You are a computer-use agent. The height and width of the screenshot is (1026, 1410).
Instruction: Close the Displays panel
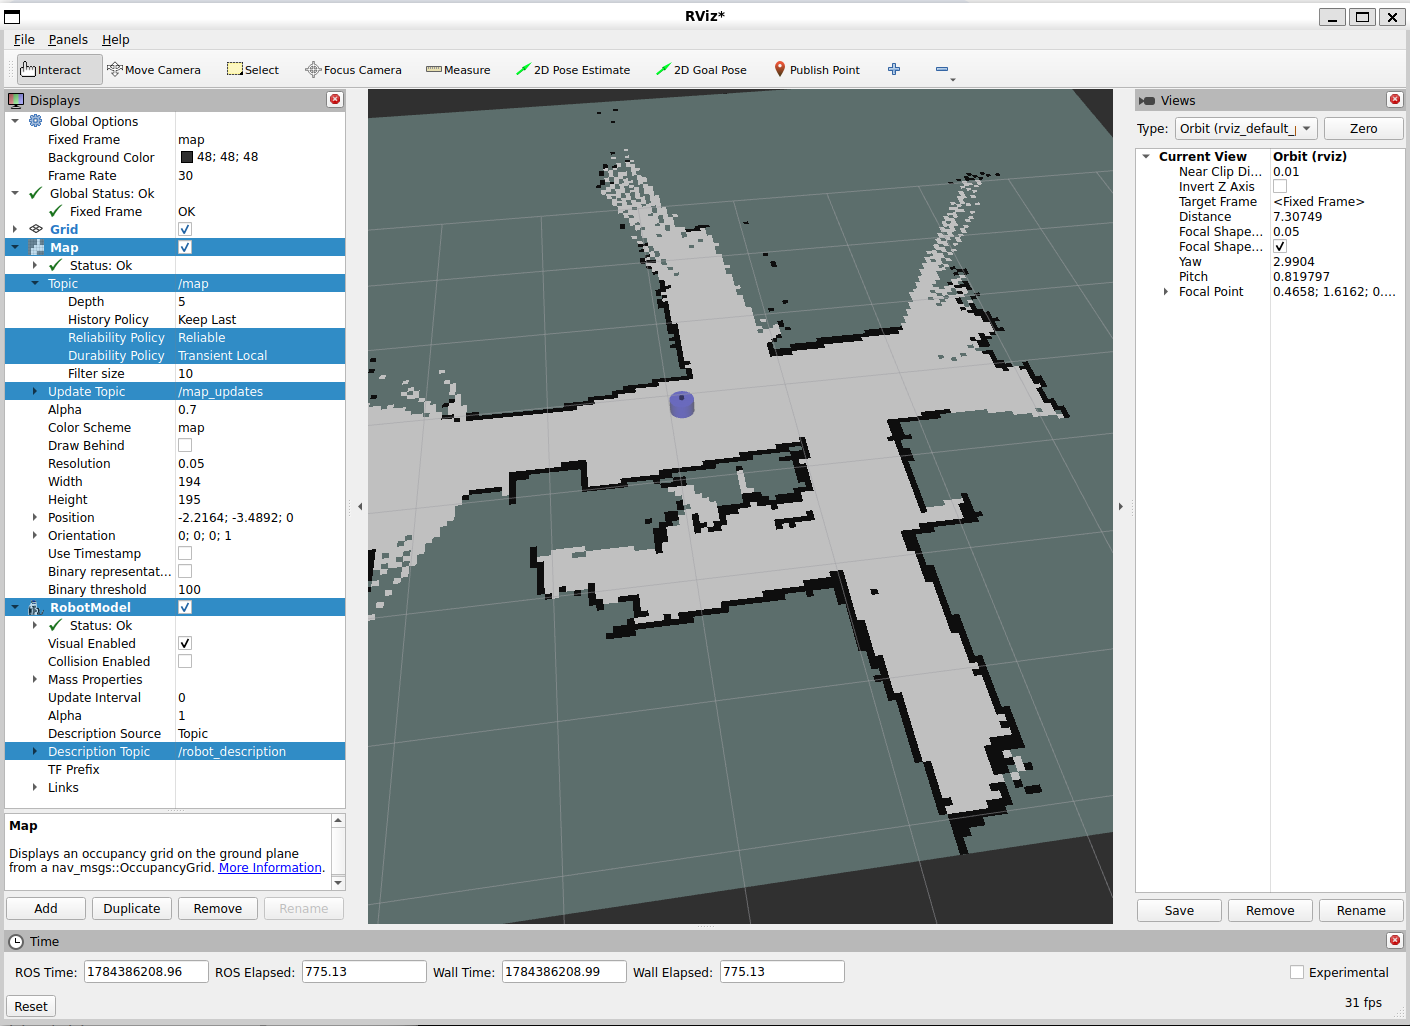coord(335,99)
